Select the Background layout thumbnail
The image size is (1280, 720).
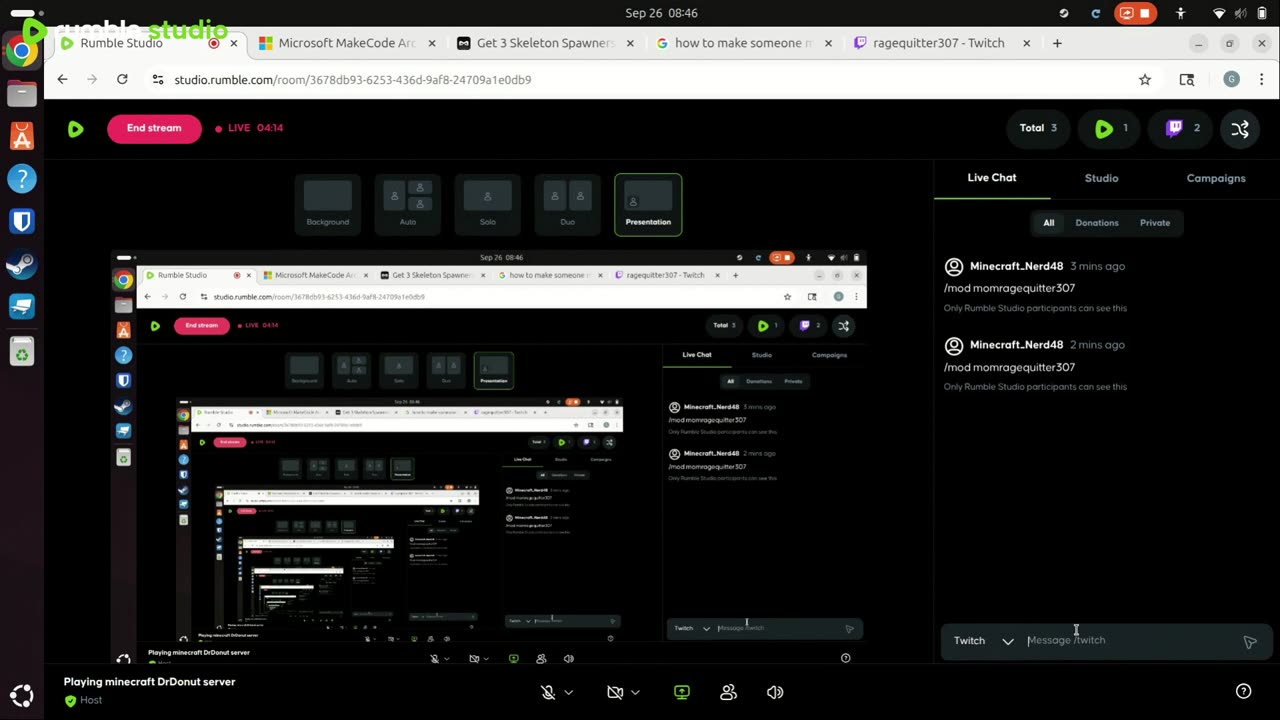328,204
